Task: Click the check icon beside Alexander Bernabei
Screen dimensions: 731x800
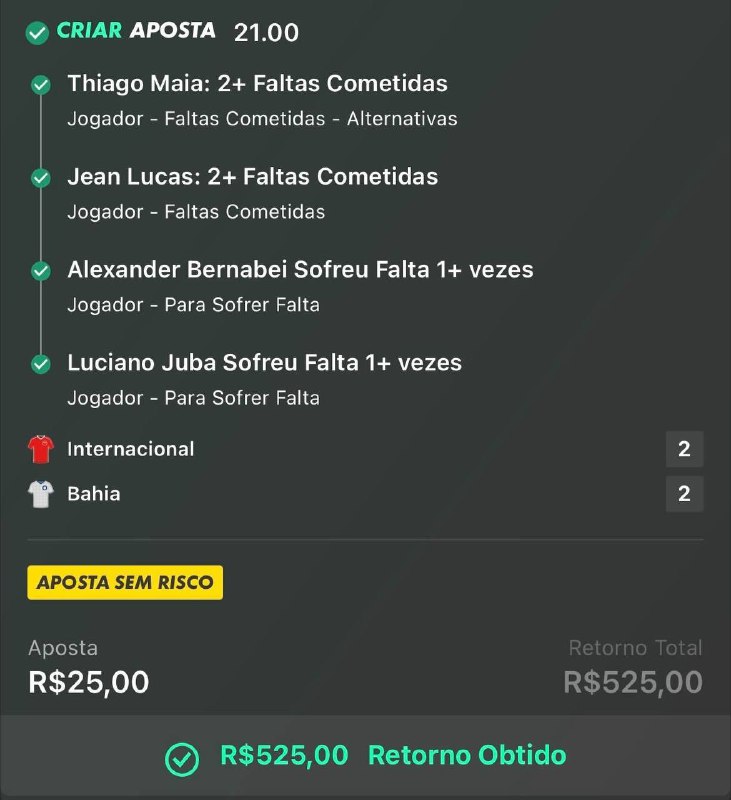Action: pos(41,271)
